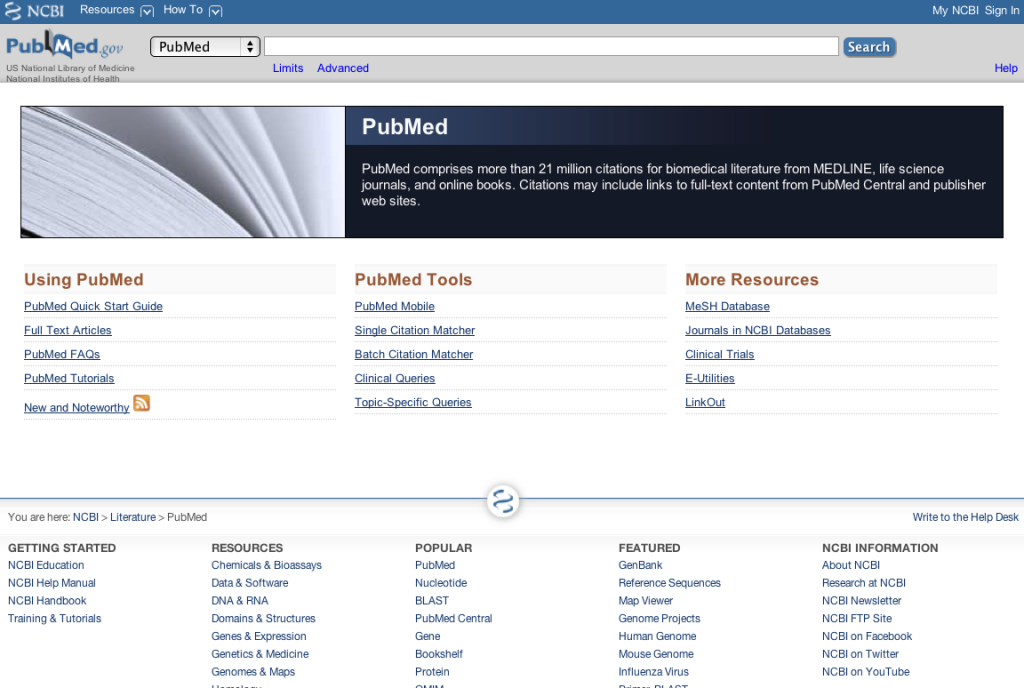Open the New and Noteworthy link
This screenshot has height=688, width=1024.
coord(76,408)
